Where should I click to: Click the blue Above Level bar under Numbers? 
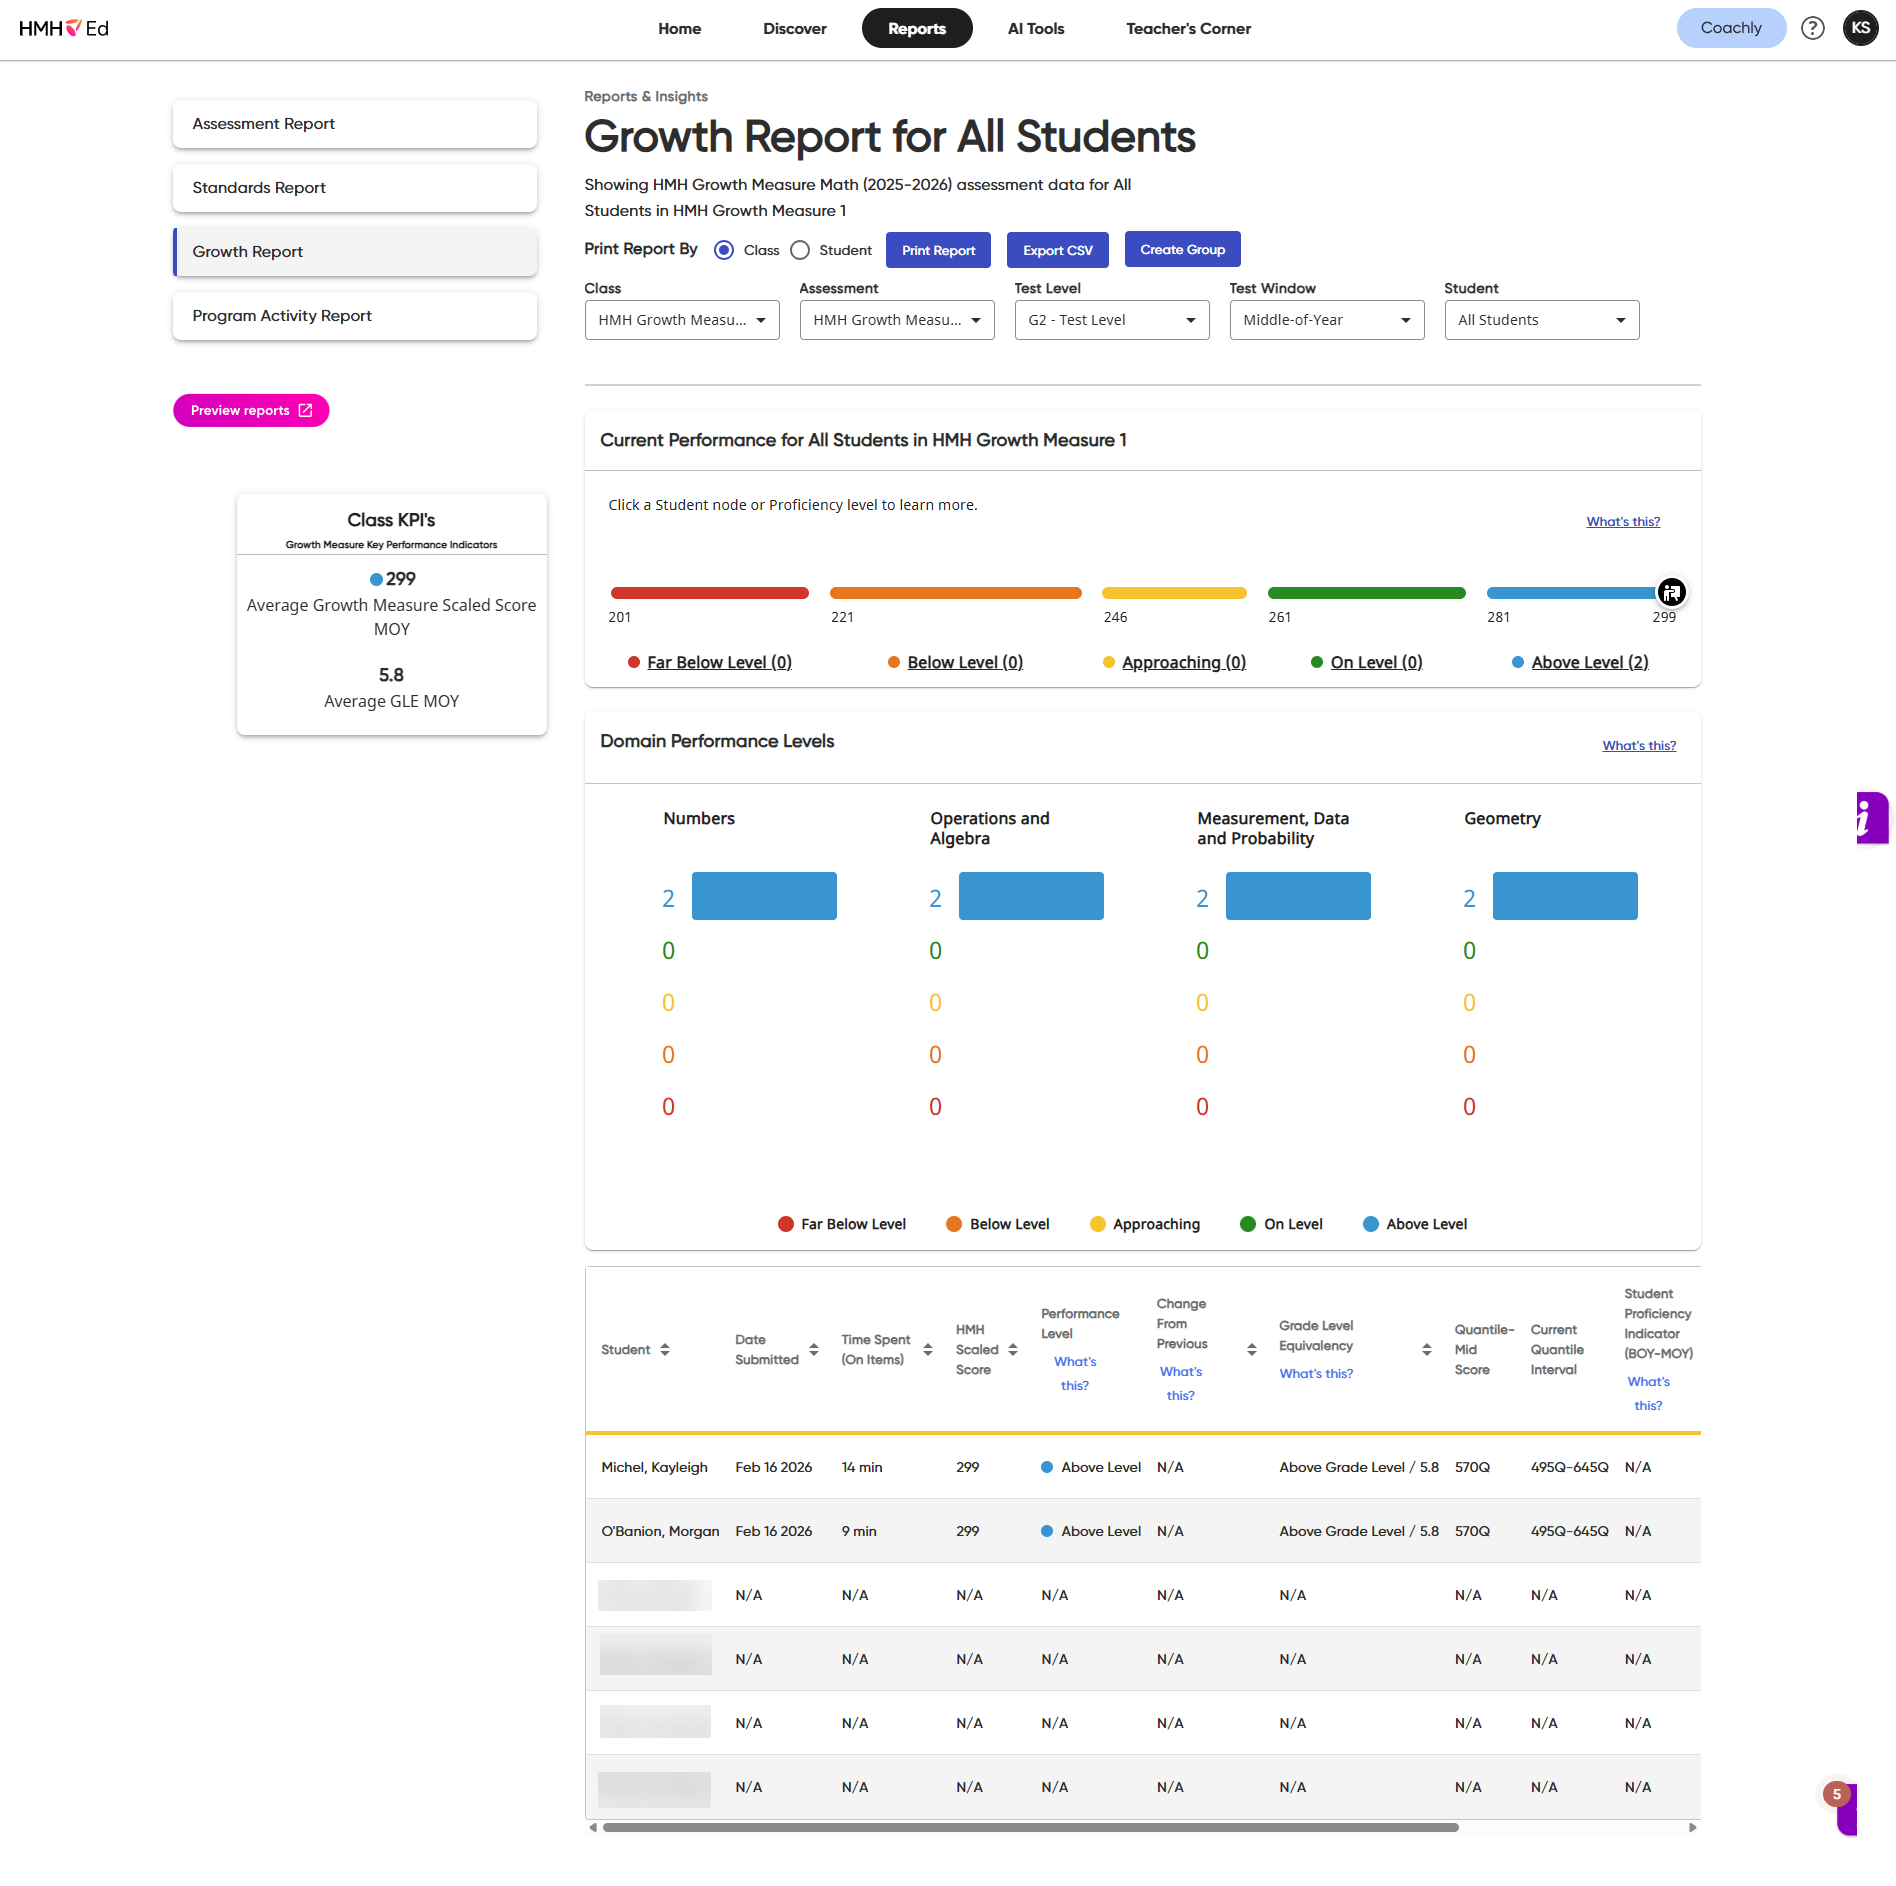coord(764,896)
